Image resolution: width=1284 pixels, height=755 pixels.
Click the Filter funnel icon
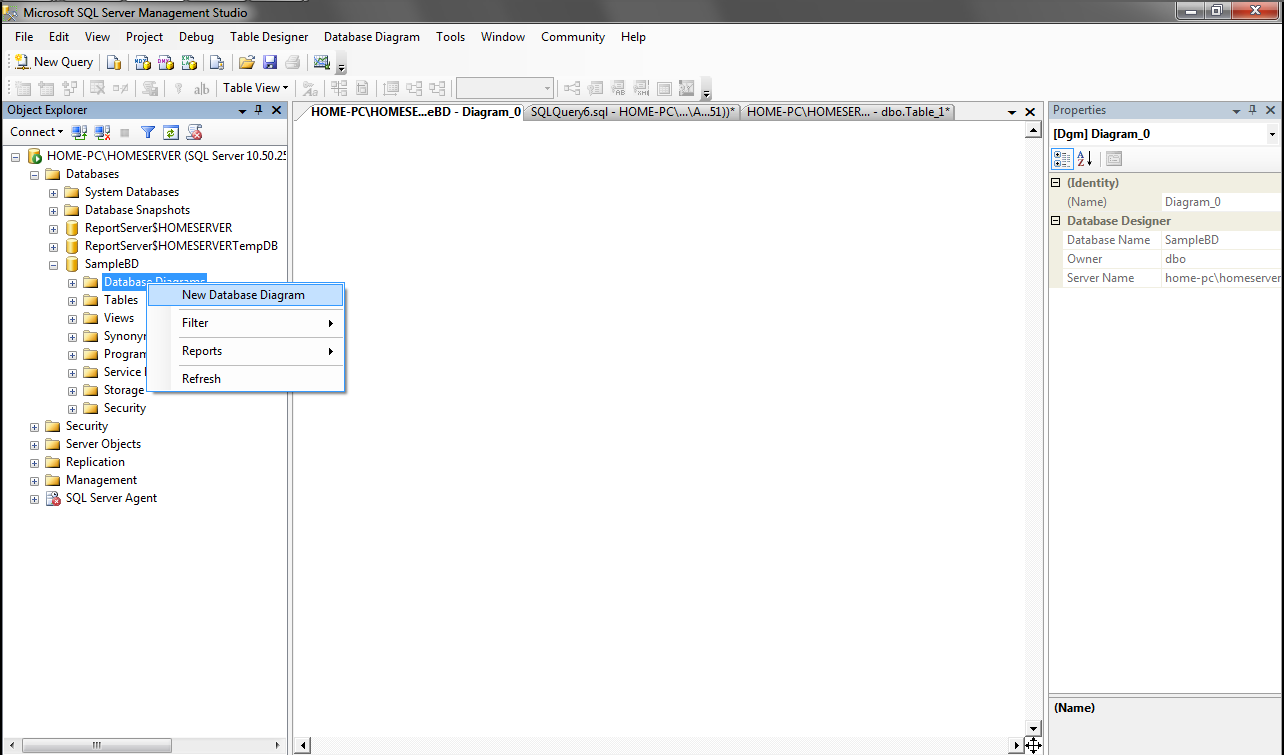148,132
